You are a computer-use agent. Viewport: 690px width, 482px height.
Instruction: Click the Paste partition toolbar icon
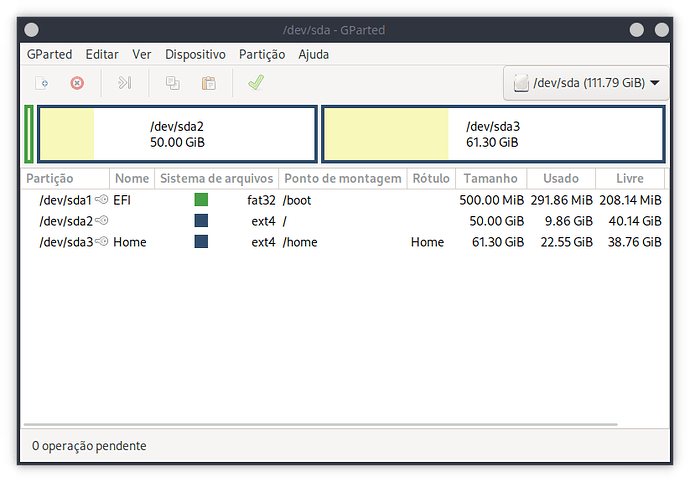tap(208, 83)
